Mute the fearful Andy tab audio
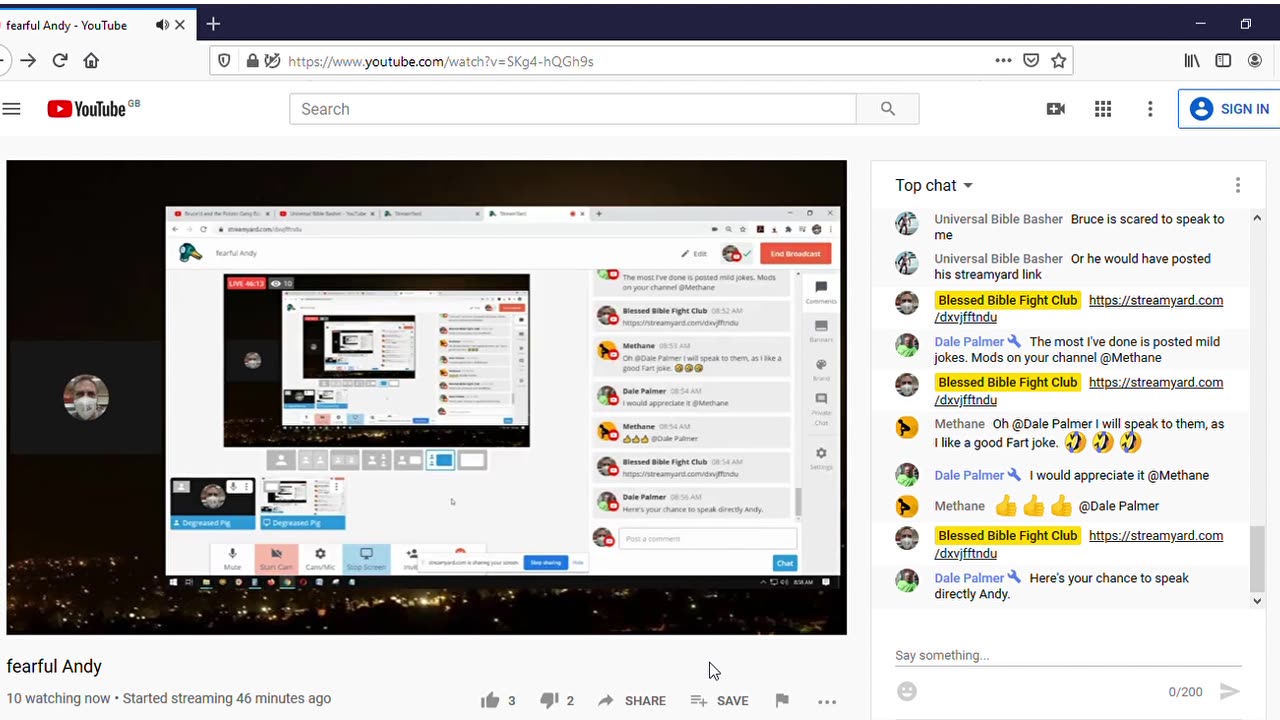 coord(162,25)
